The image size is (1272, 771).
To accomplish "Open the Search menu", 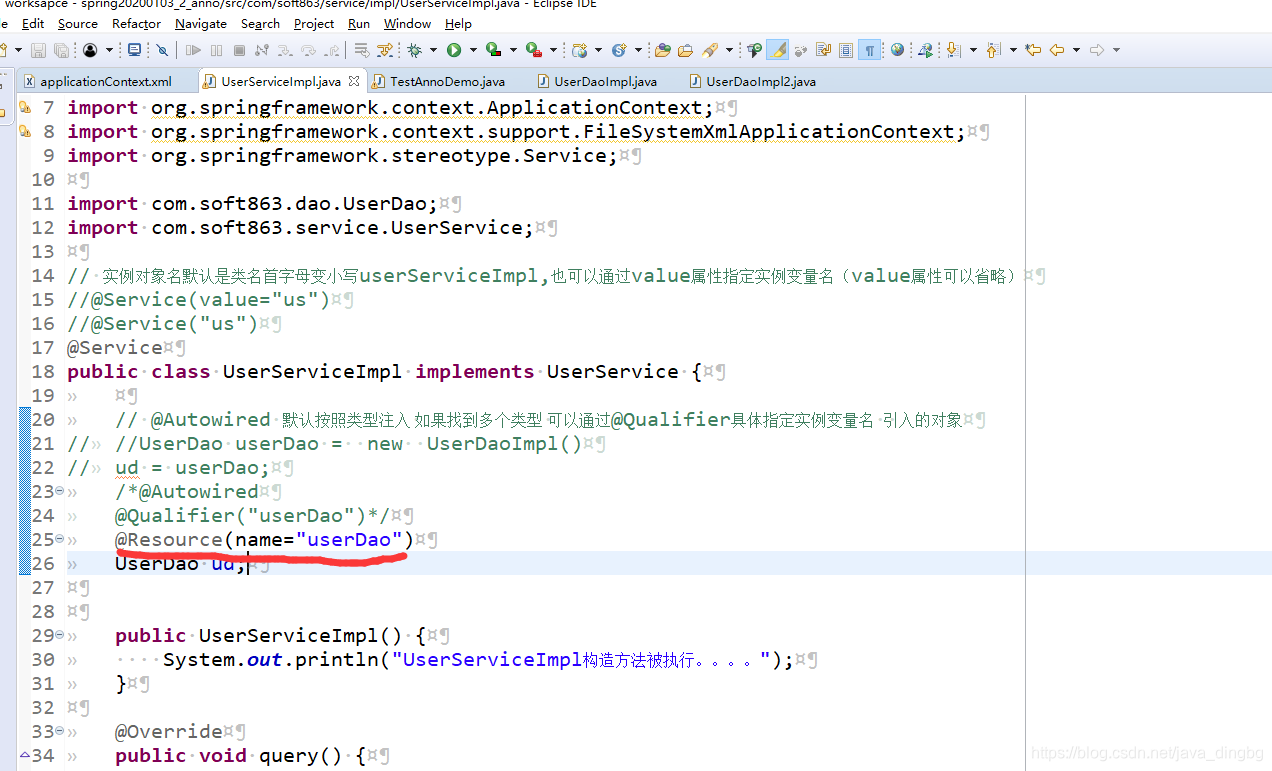I will coord(260,23).
